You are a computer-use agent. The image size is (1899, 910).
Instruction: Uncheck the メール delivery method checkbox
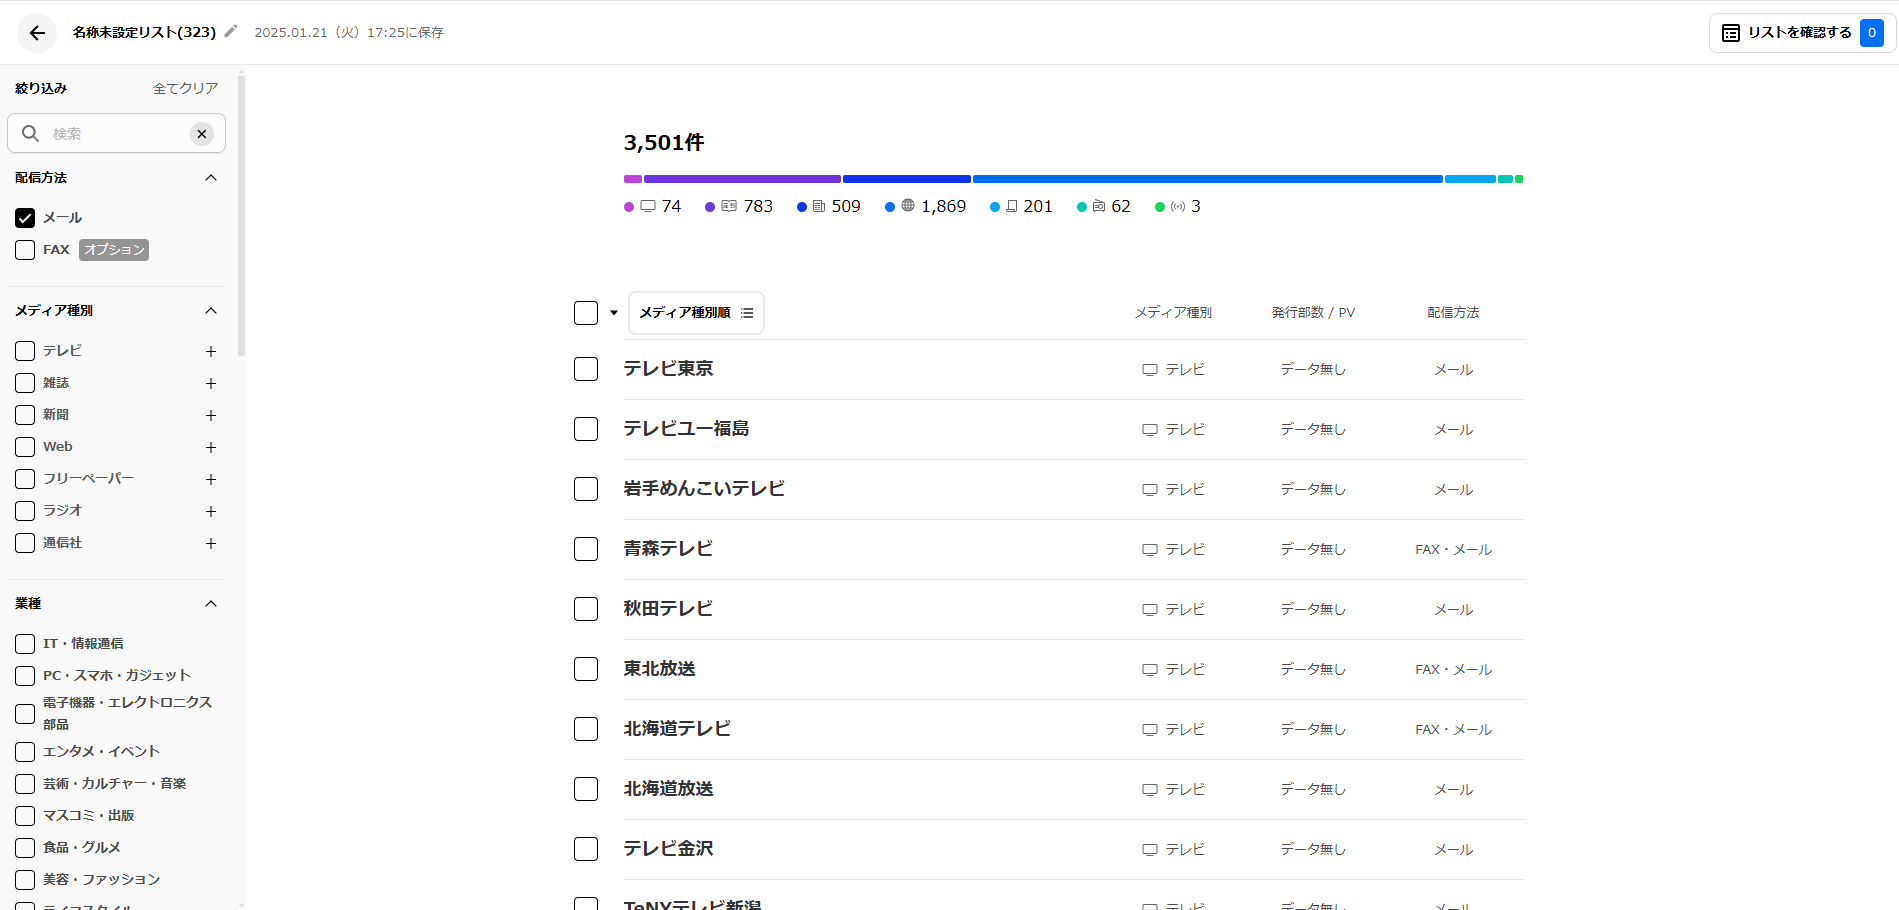25,218
